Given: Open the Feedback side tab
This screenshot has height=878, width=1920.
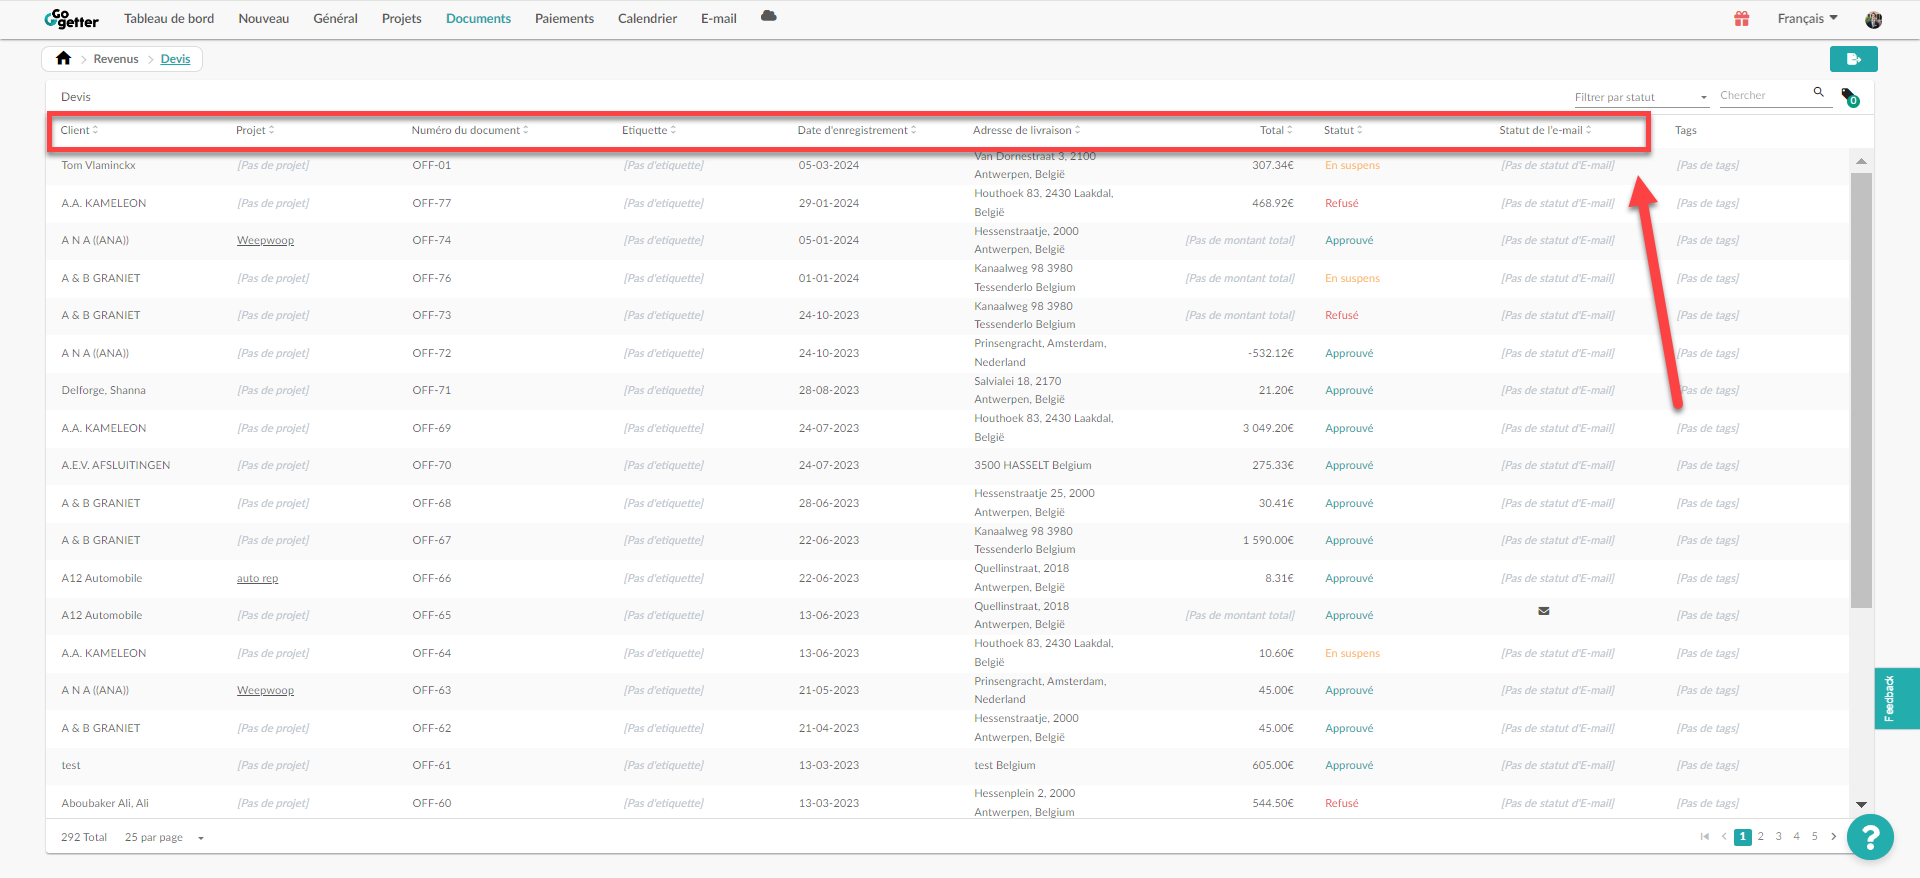Looking at the screenshot, I should click(1896, 698).
